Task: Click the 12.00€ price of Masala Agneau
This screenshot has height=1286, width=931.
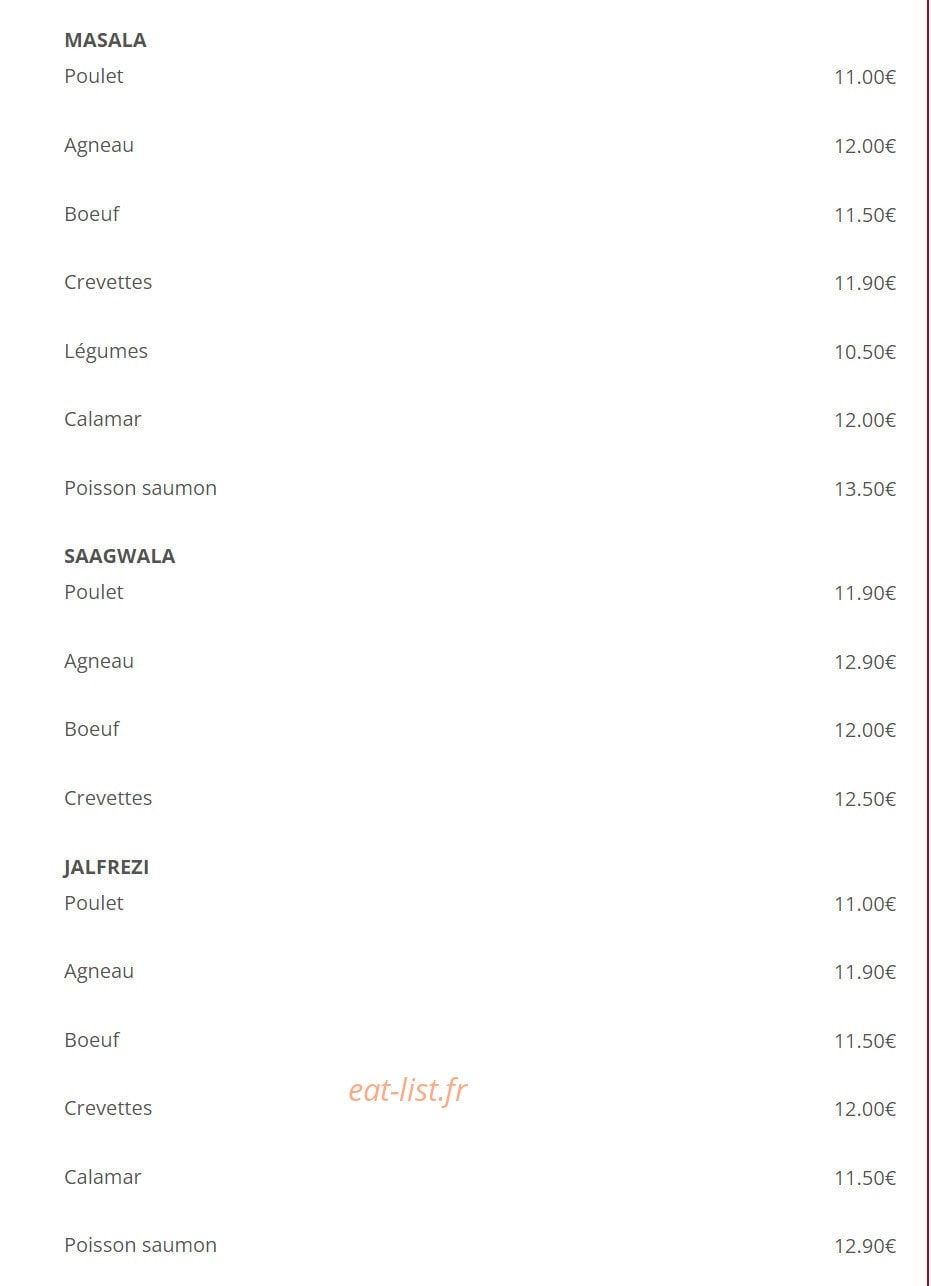Action: coord(865,146)
